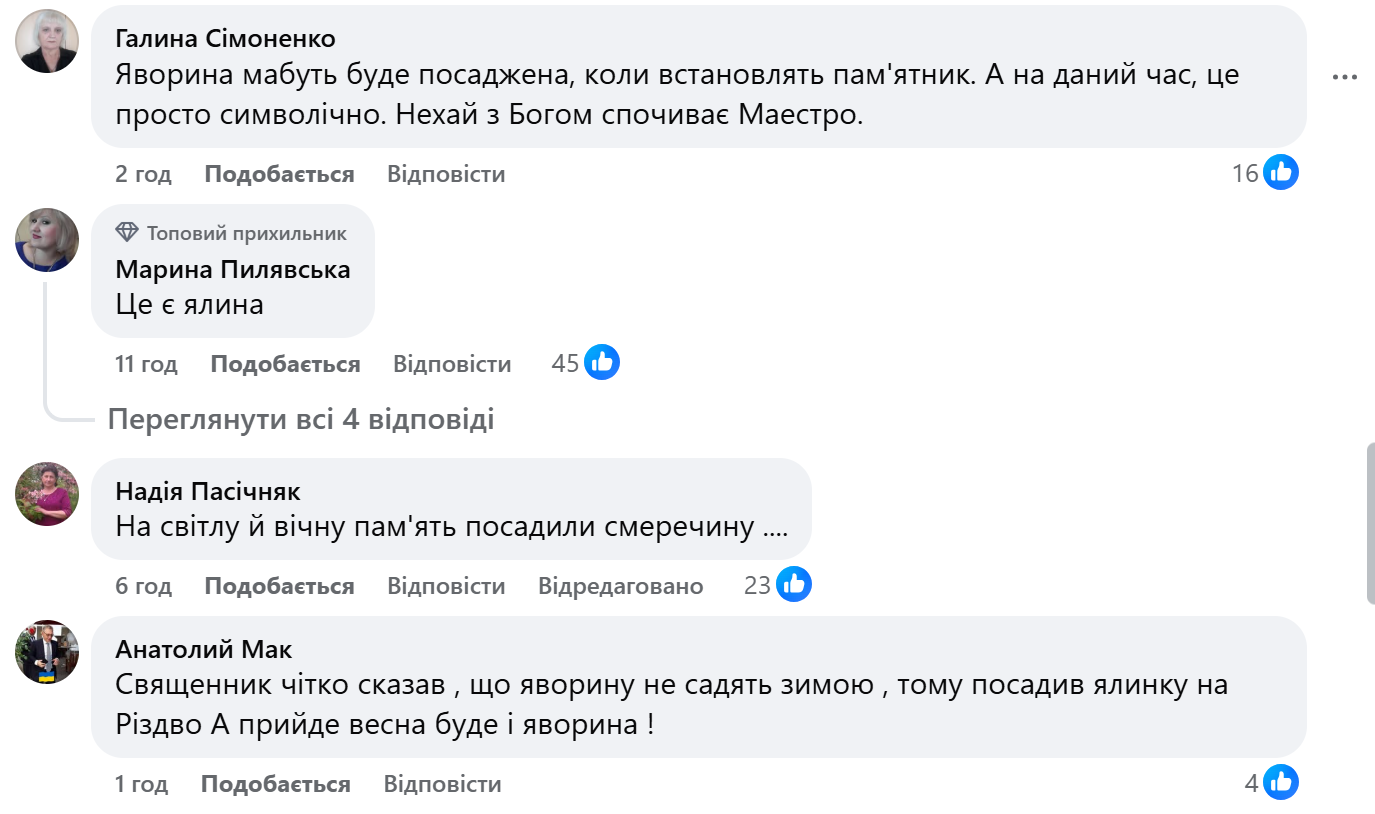Click Марина Пилявська's avatar
Image resolution: width=1375 pixels, height=814 pixels.
tap(45, 240)
